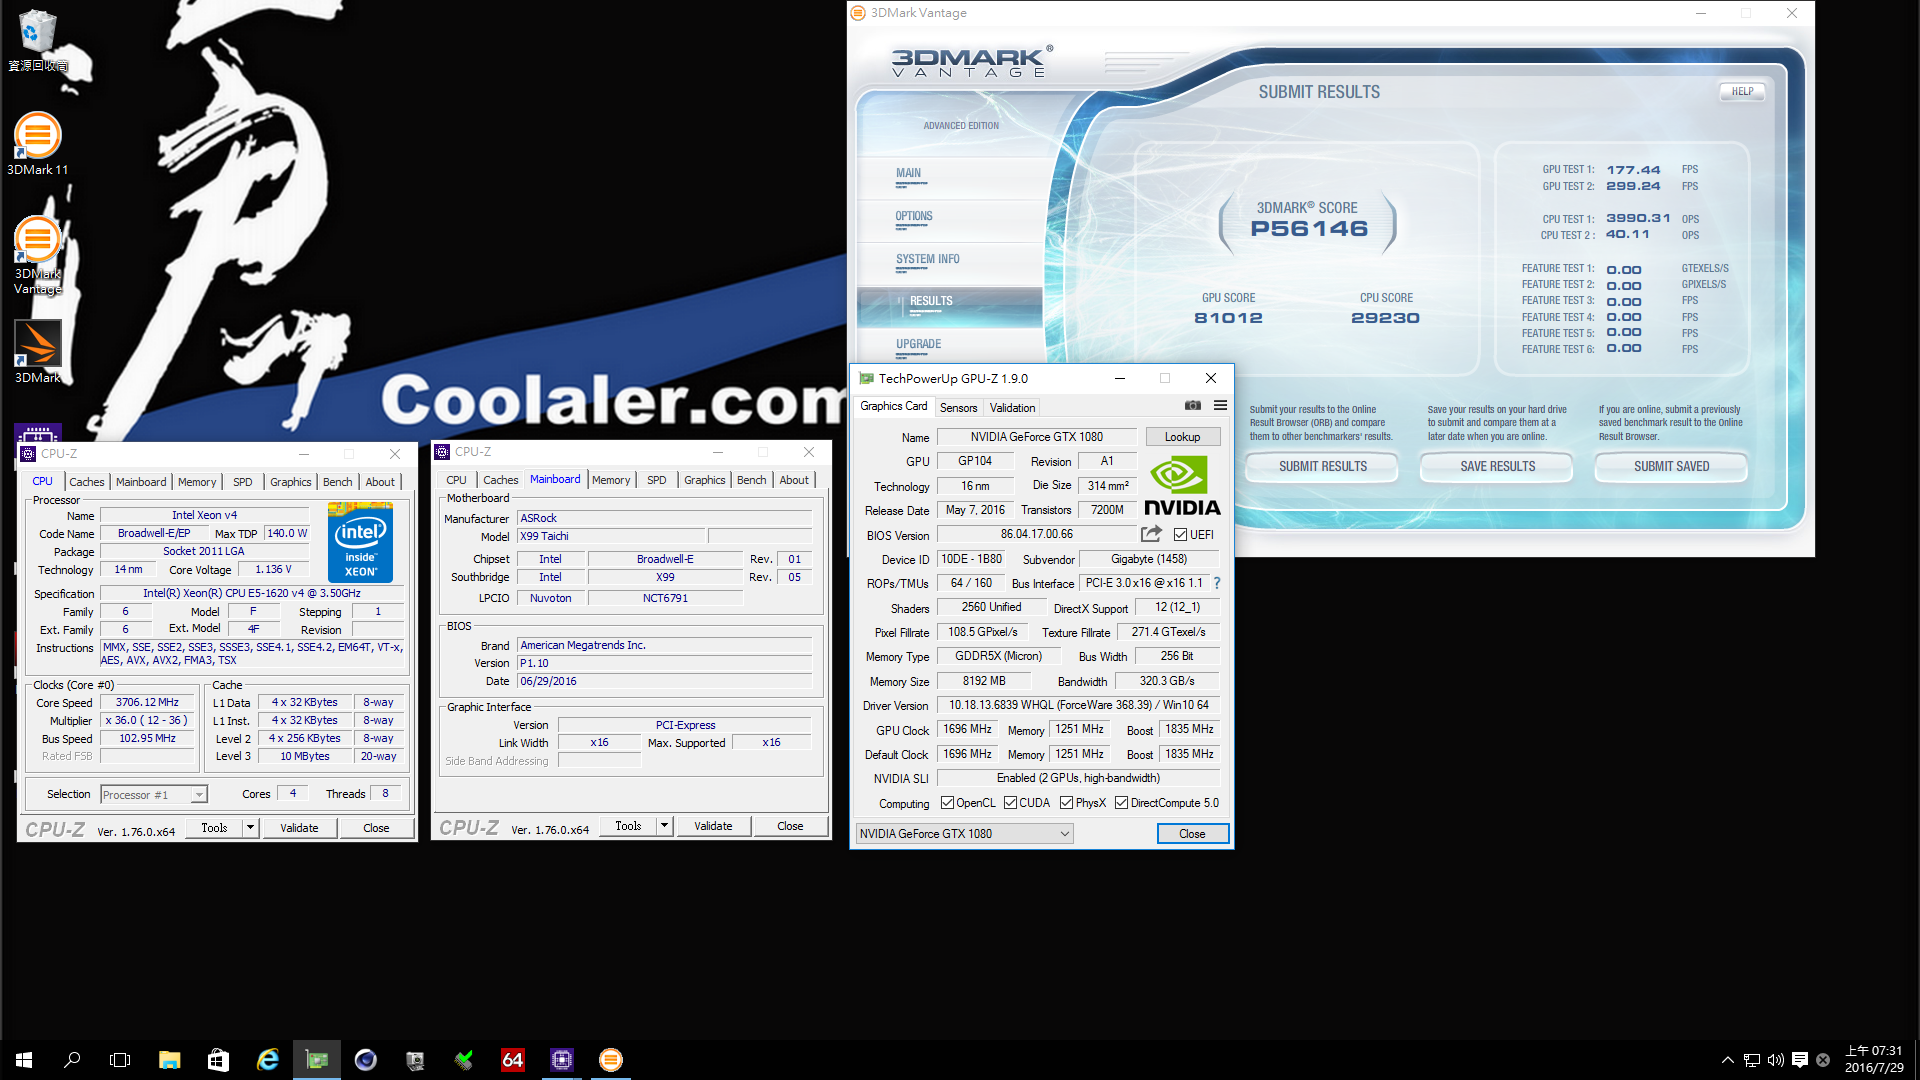Select UPGRADE in 3DMark Vantage sidebar
Viewport: 1920px width, 1080px height.
tap(918, 345)
